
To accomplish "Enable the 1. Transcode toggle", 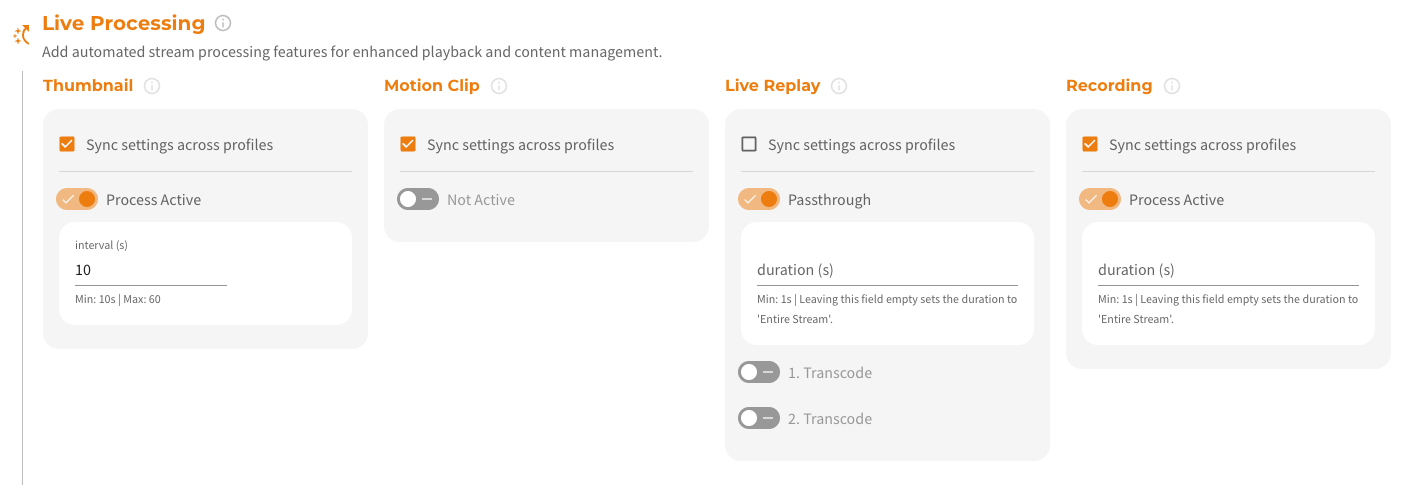I will (x=759, y=372).
